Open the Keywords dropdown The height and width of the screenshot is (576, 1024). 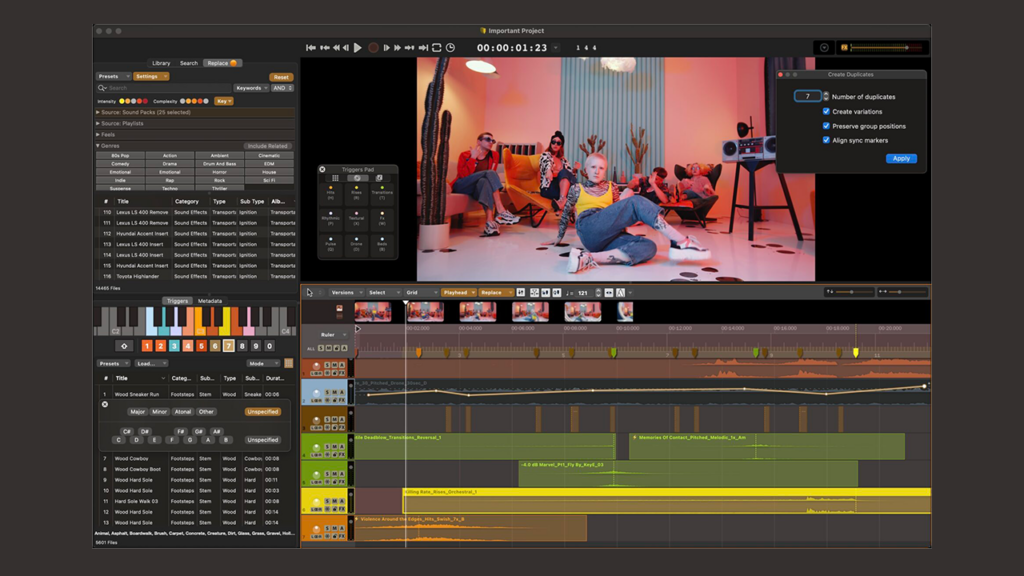[x=251, y=88]
